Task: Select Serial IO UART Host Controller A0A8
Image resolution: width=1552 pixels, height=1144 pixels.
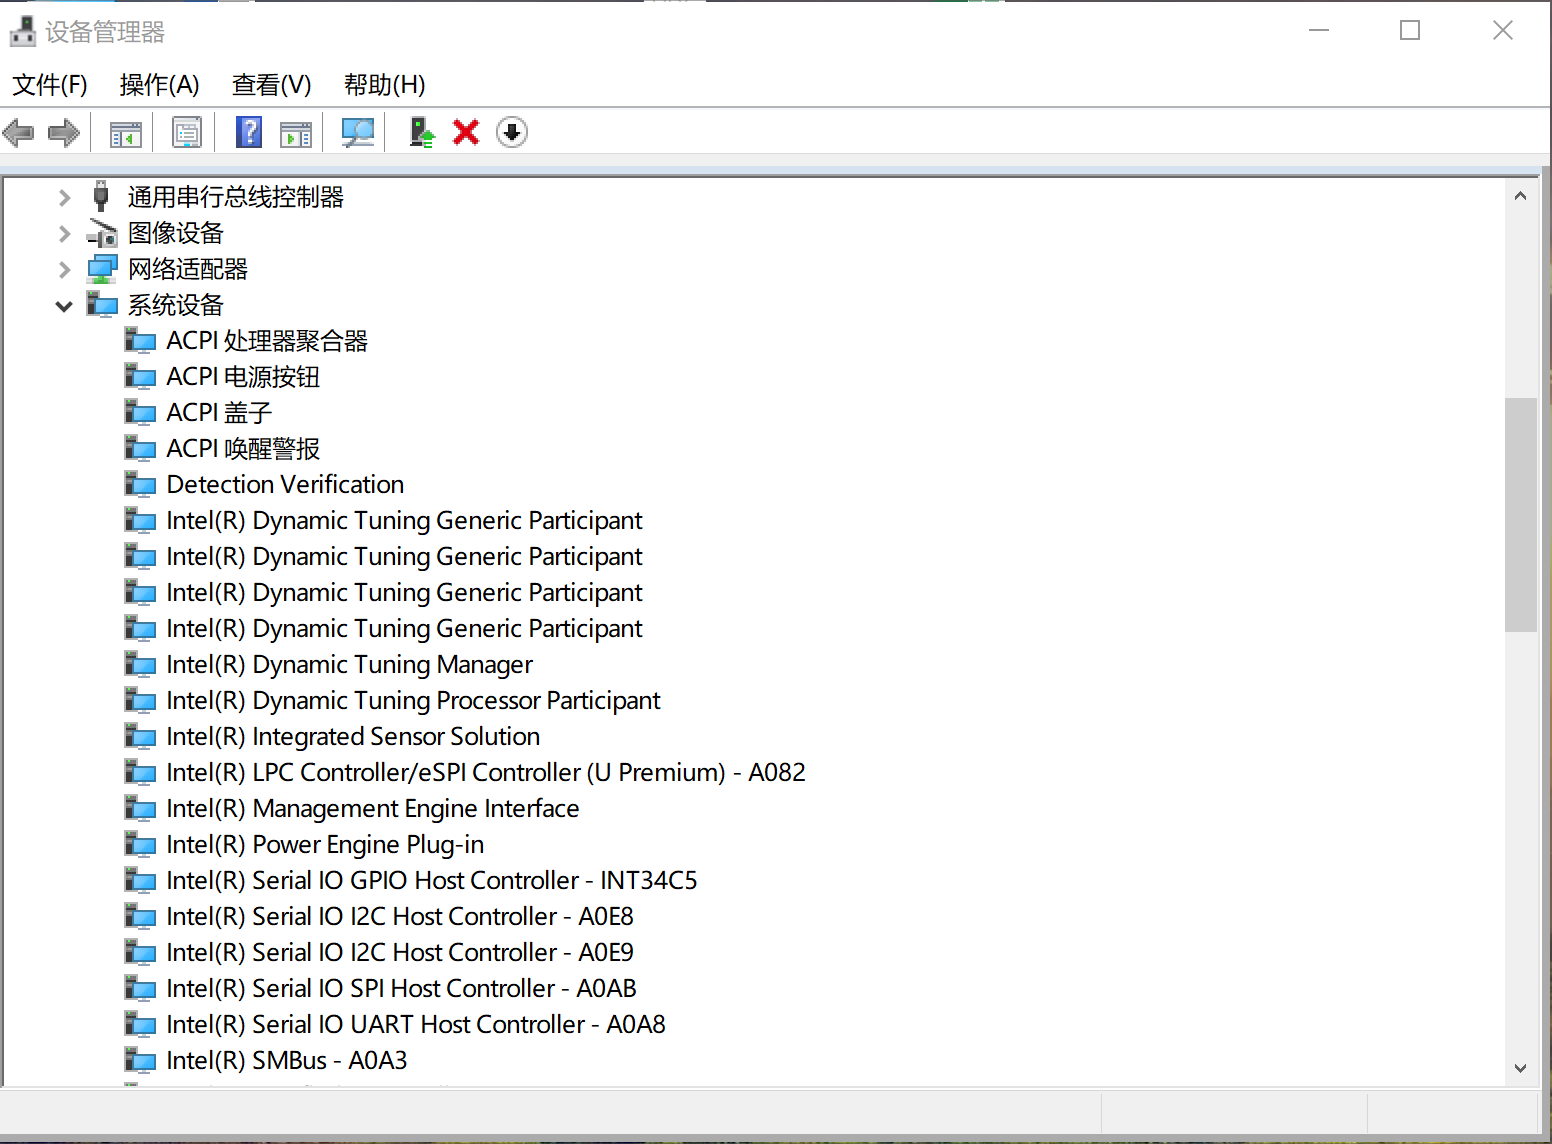Action: (x=416, y=1025)
